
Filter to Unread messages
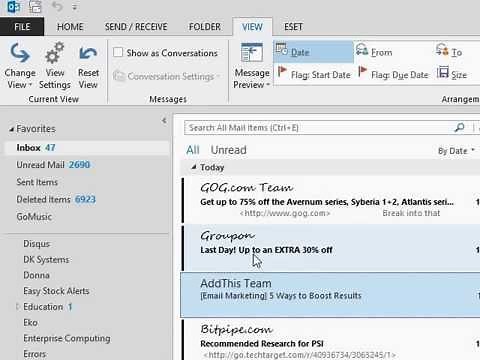(x=229, y=150)
